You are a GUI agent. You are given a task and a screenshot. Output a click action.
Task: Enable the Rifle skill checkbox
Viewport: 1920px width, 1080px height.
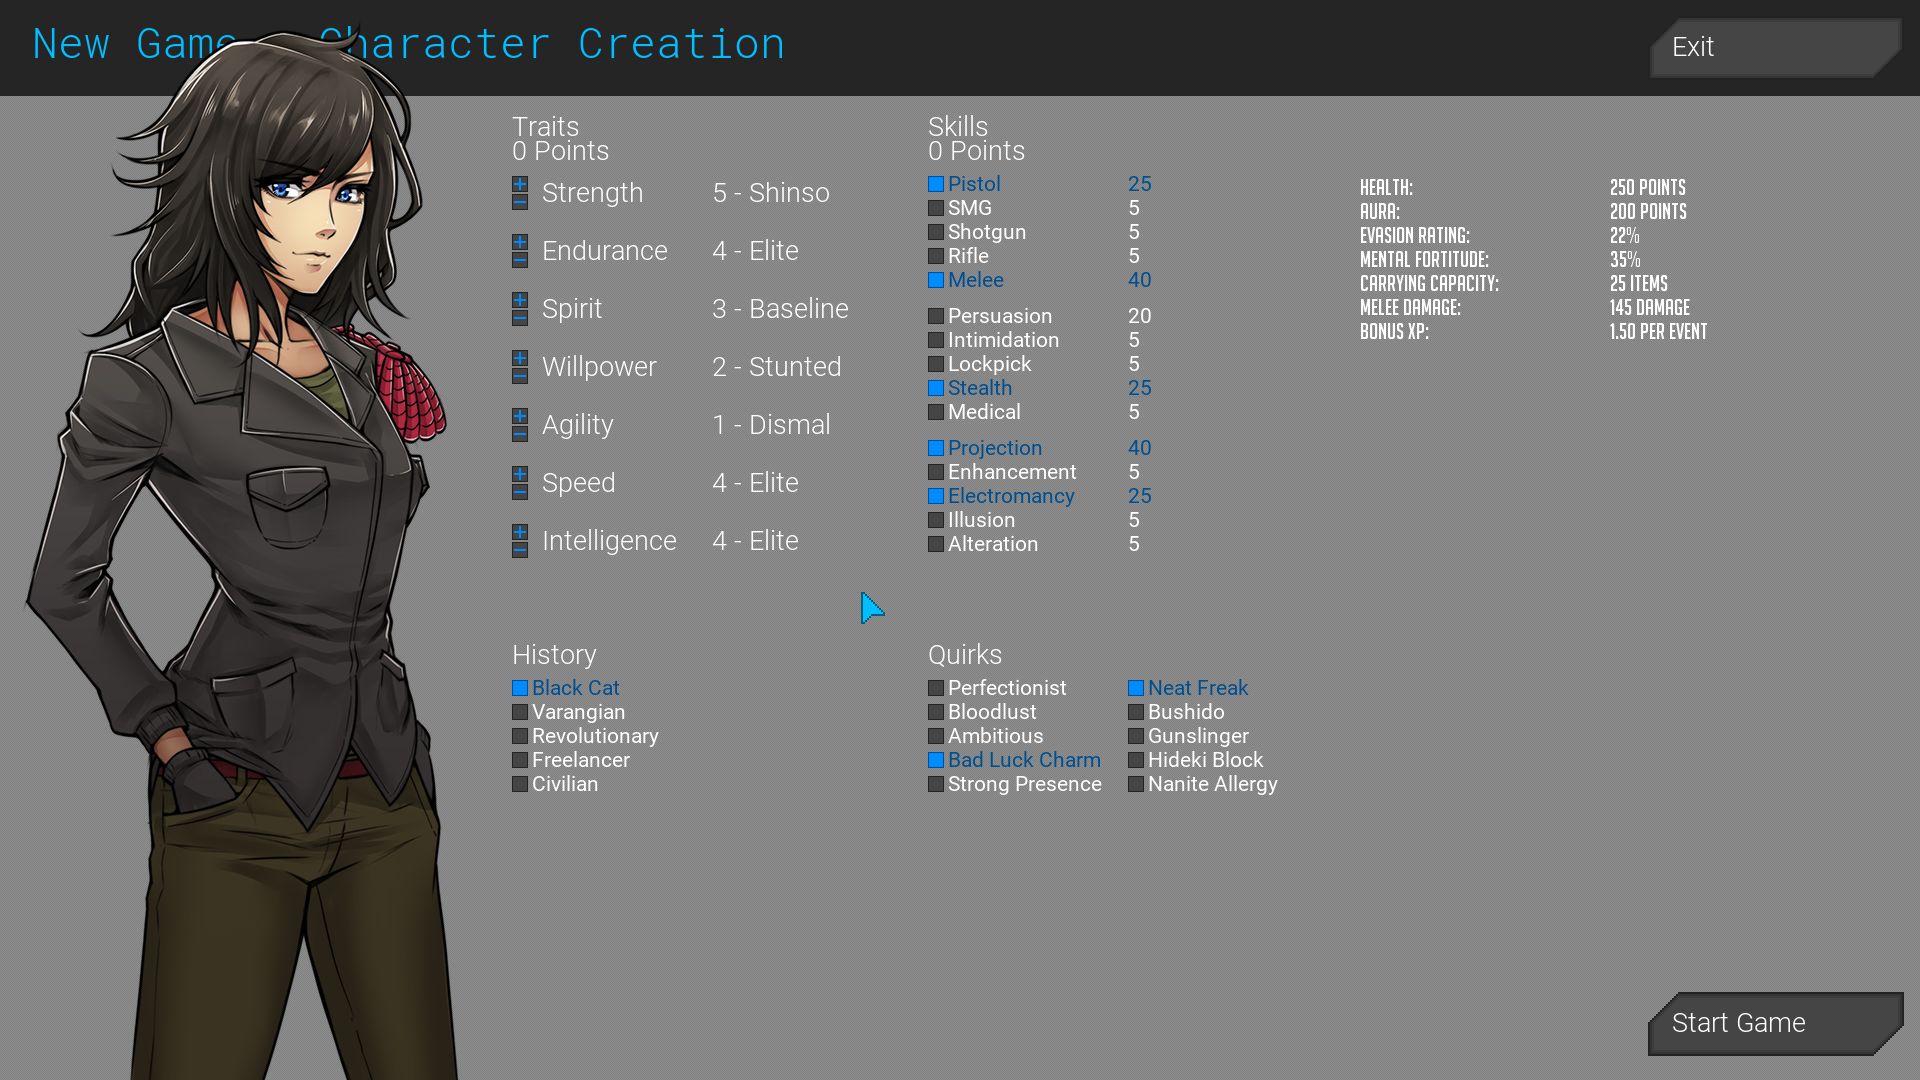(936, 256)
